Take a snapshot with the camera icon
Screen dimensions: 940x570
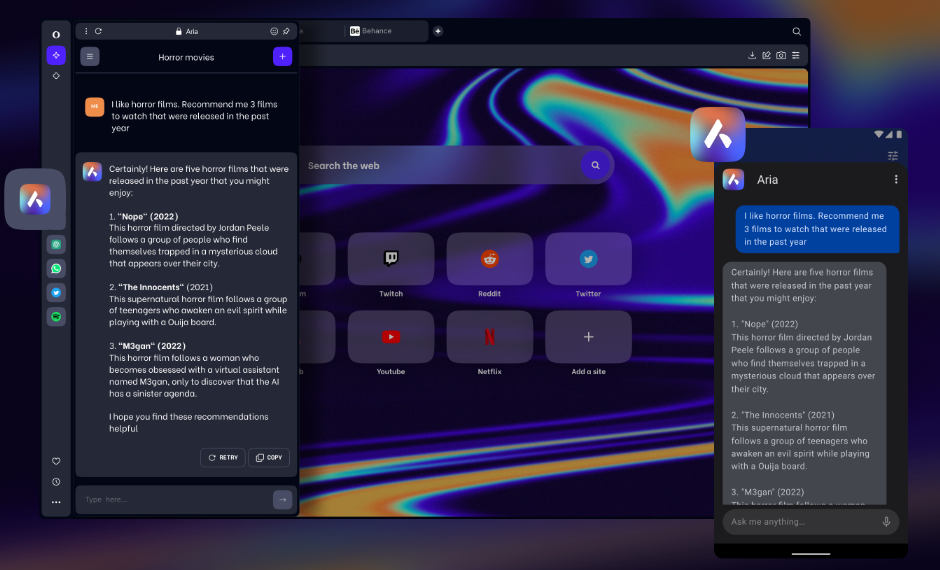point(781,55)
